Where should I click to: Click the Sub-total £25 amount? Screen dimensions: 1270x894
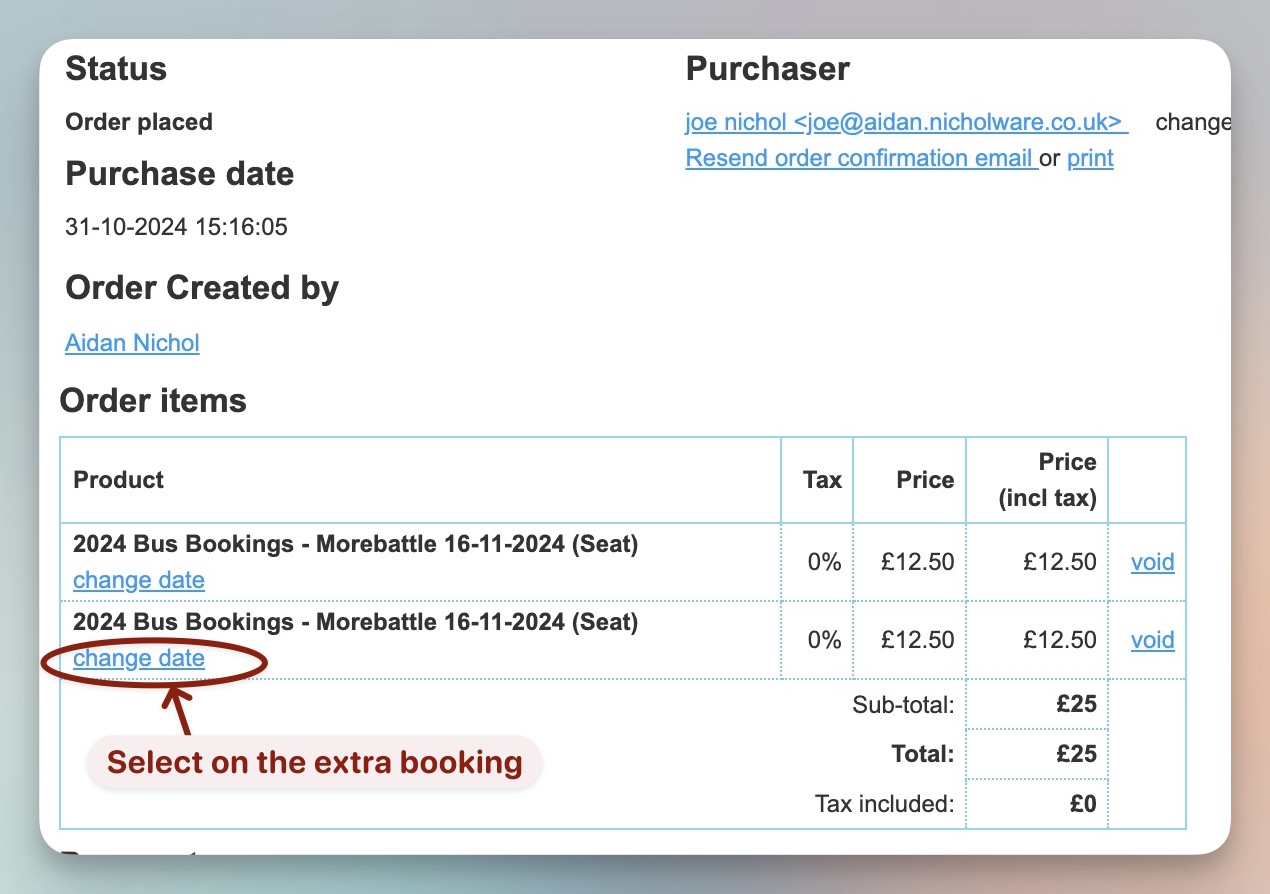pyautogui.click(x=1076, y=704)
